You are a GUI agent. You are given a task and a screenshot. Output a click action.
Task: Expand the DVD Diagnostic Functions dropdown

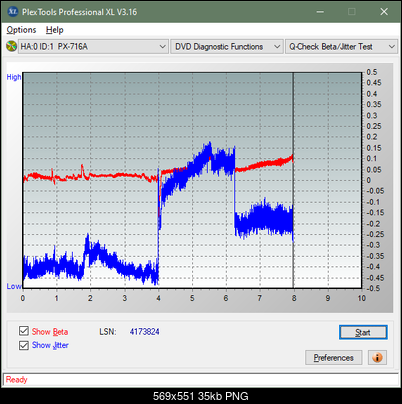(227, 46)
